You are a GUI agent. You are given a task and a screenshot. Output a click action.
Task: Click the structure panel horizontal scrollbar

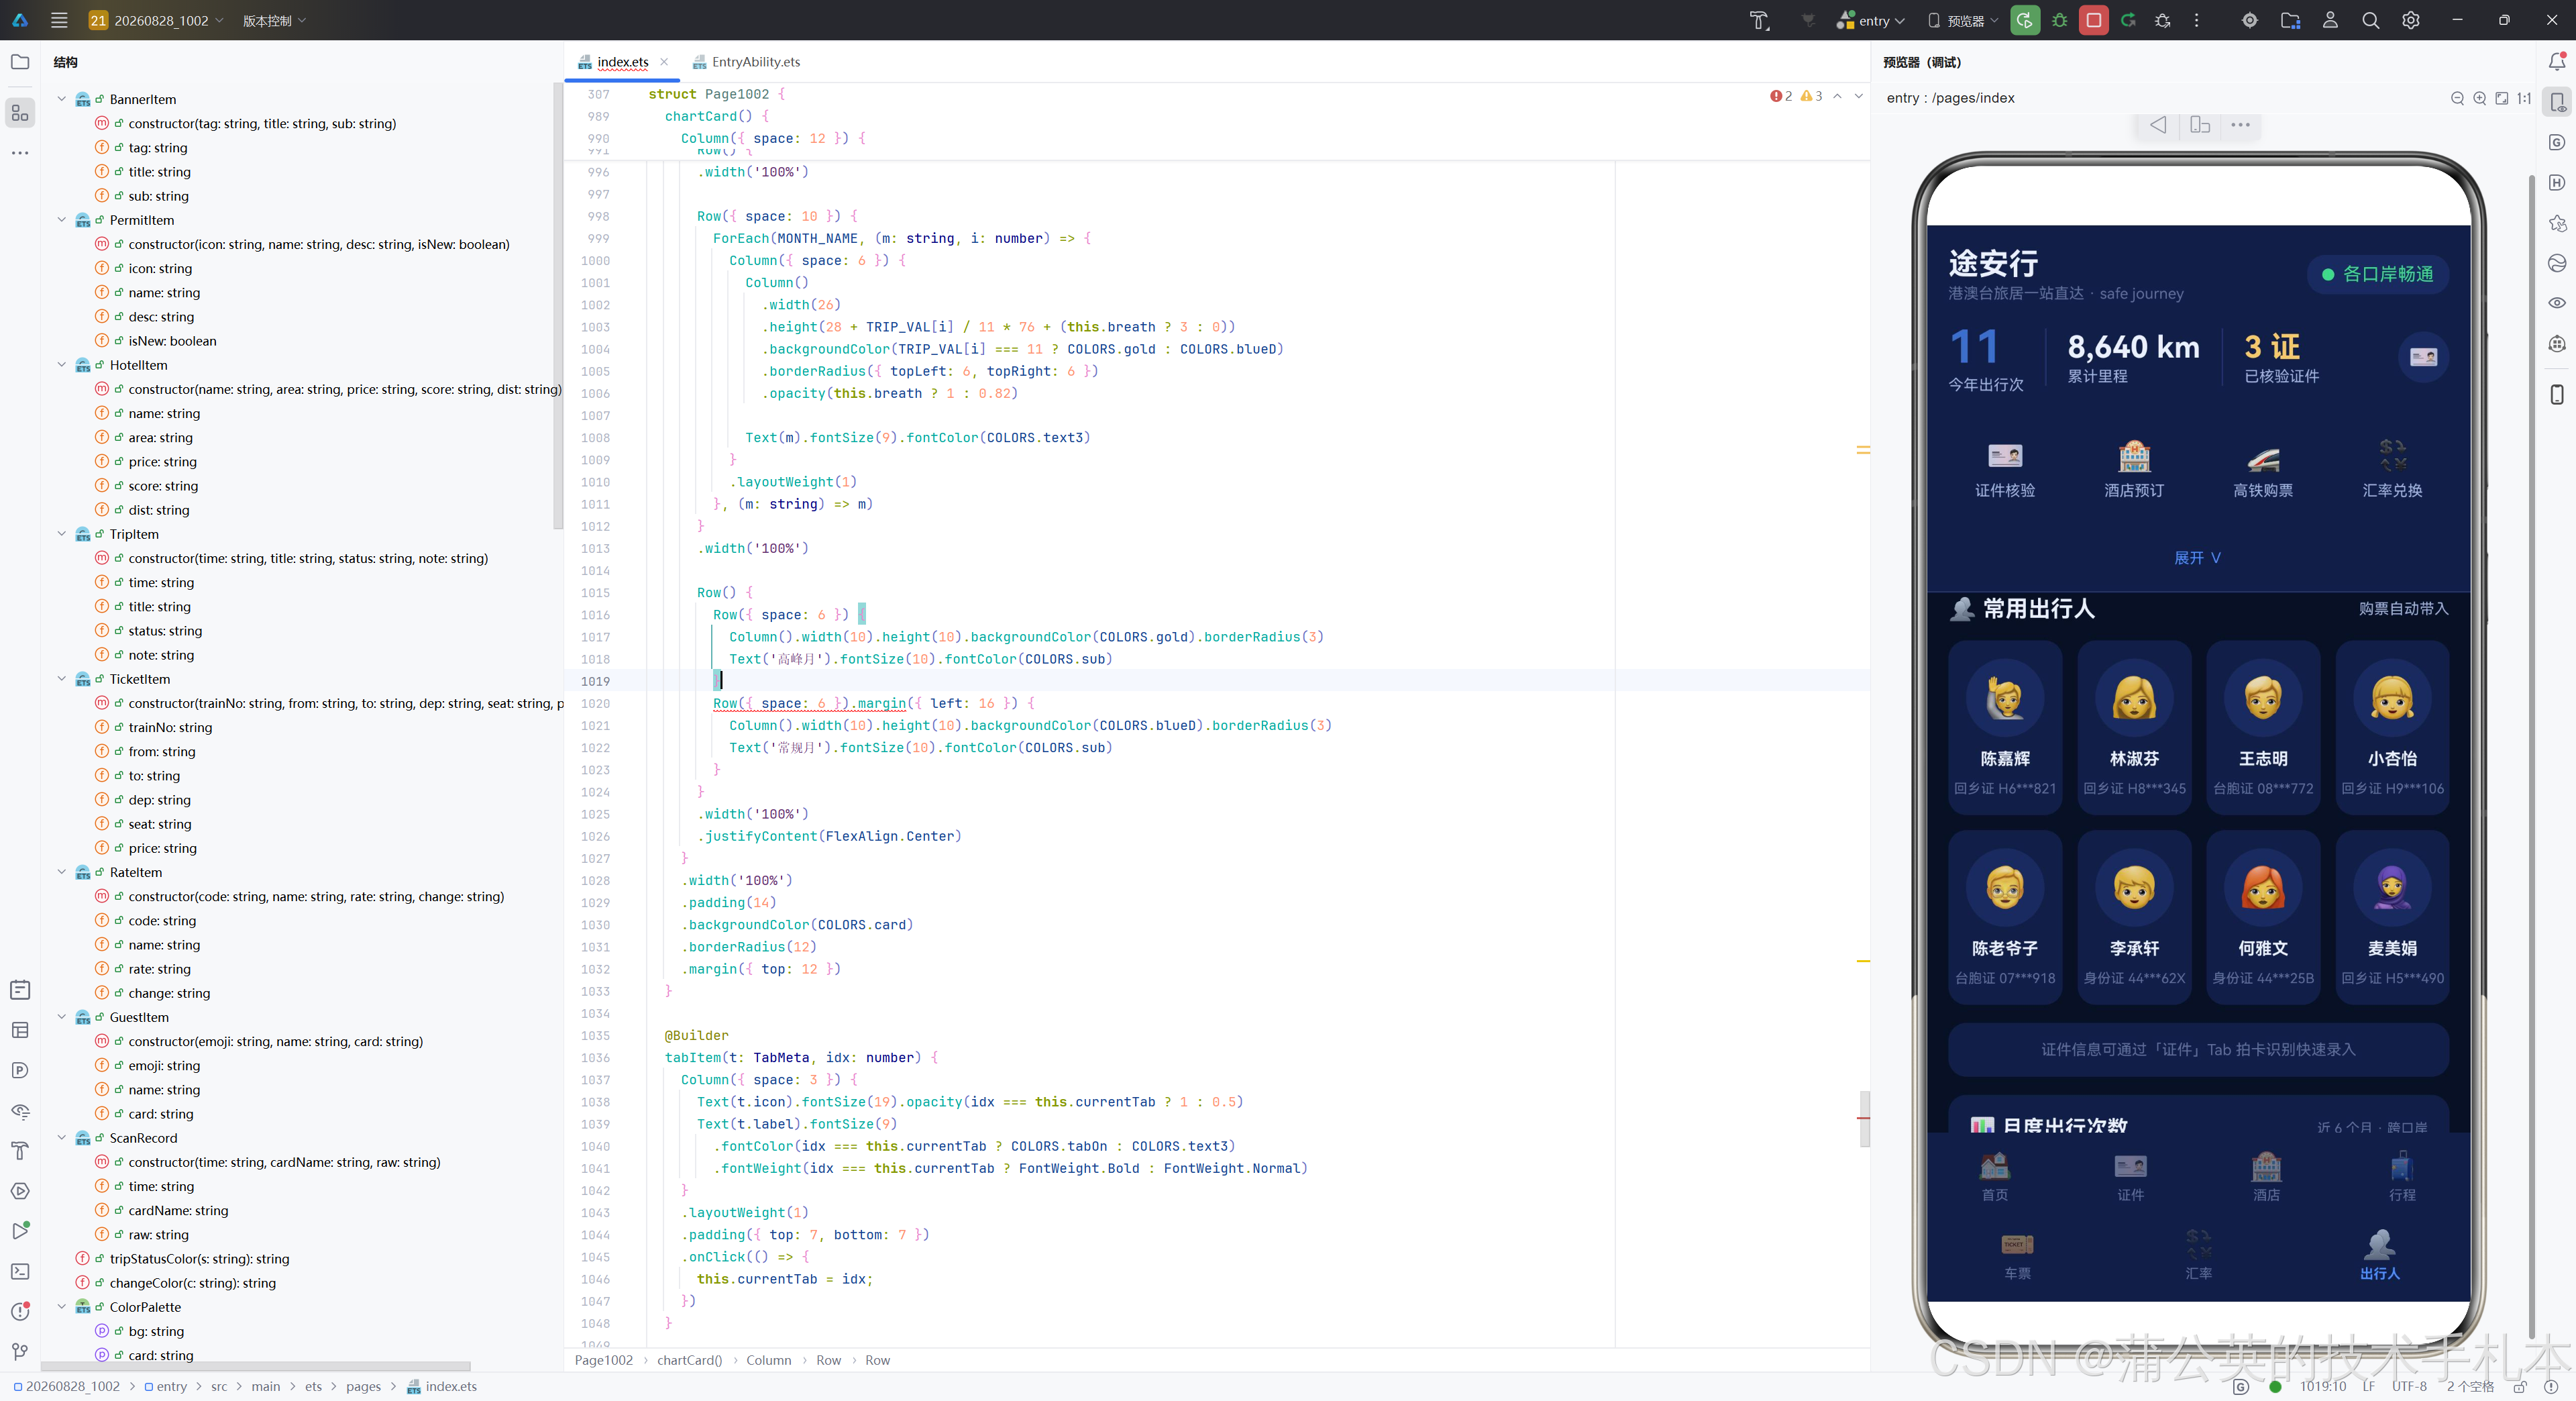pyautogui.click(x=256, y=1365)
